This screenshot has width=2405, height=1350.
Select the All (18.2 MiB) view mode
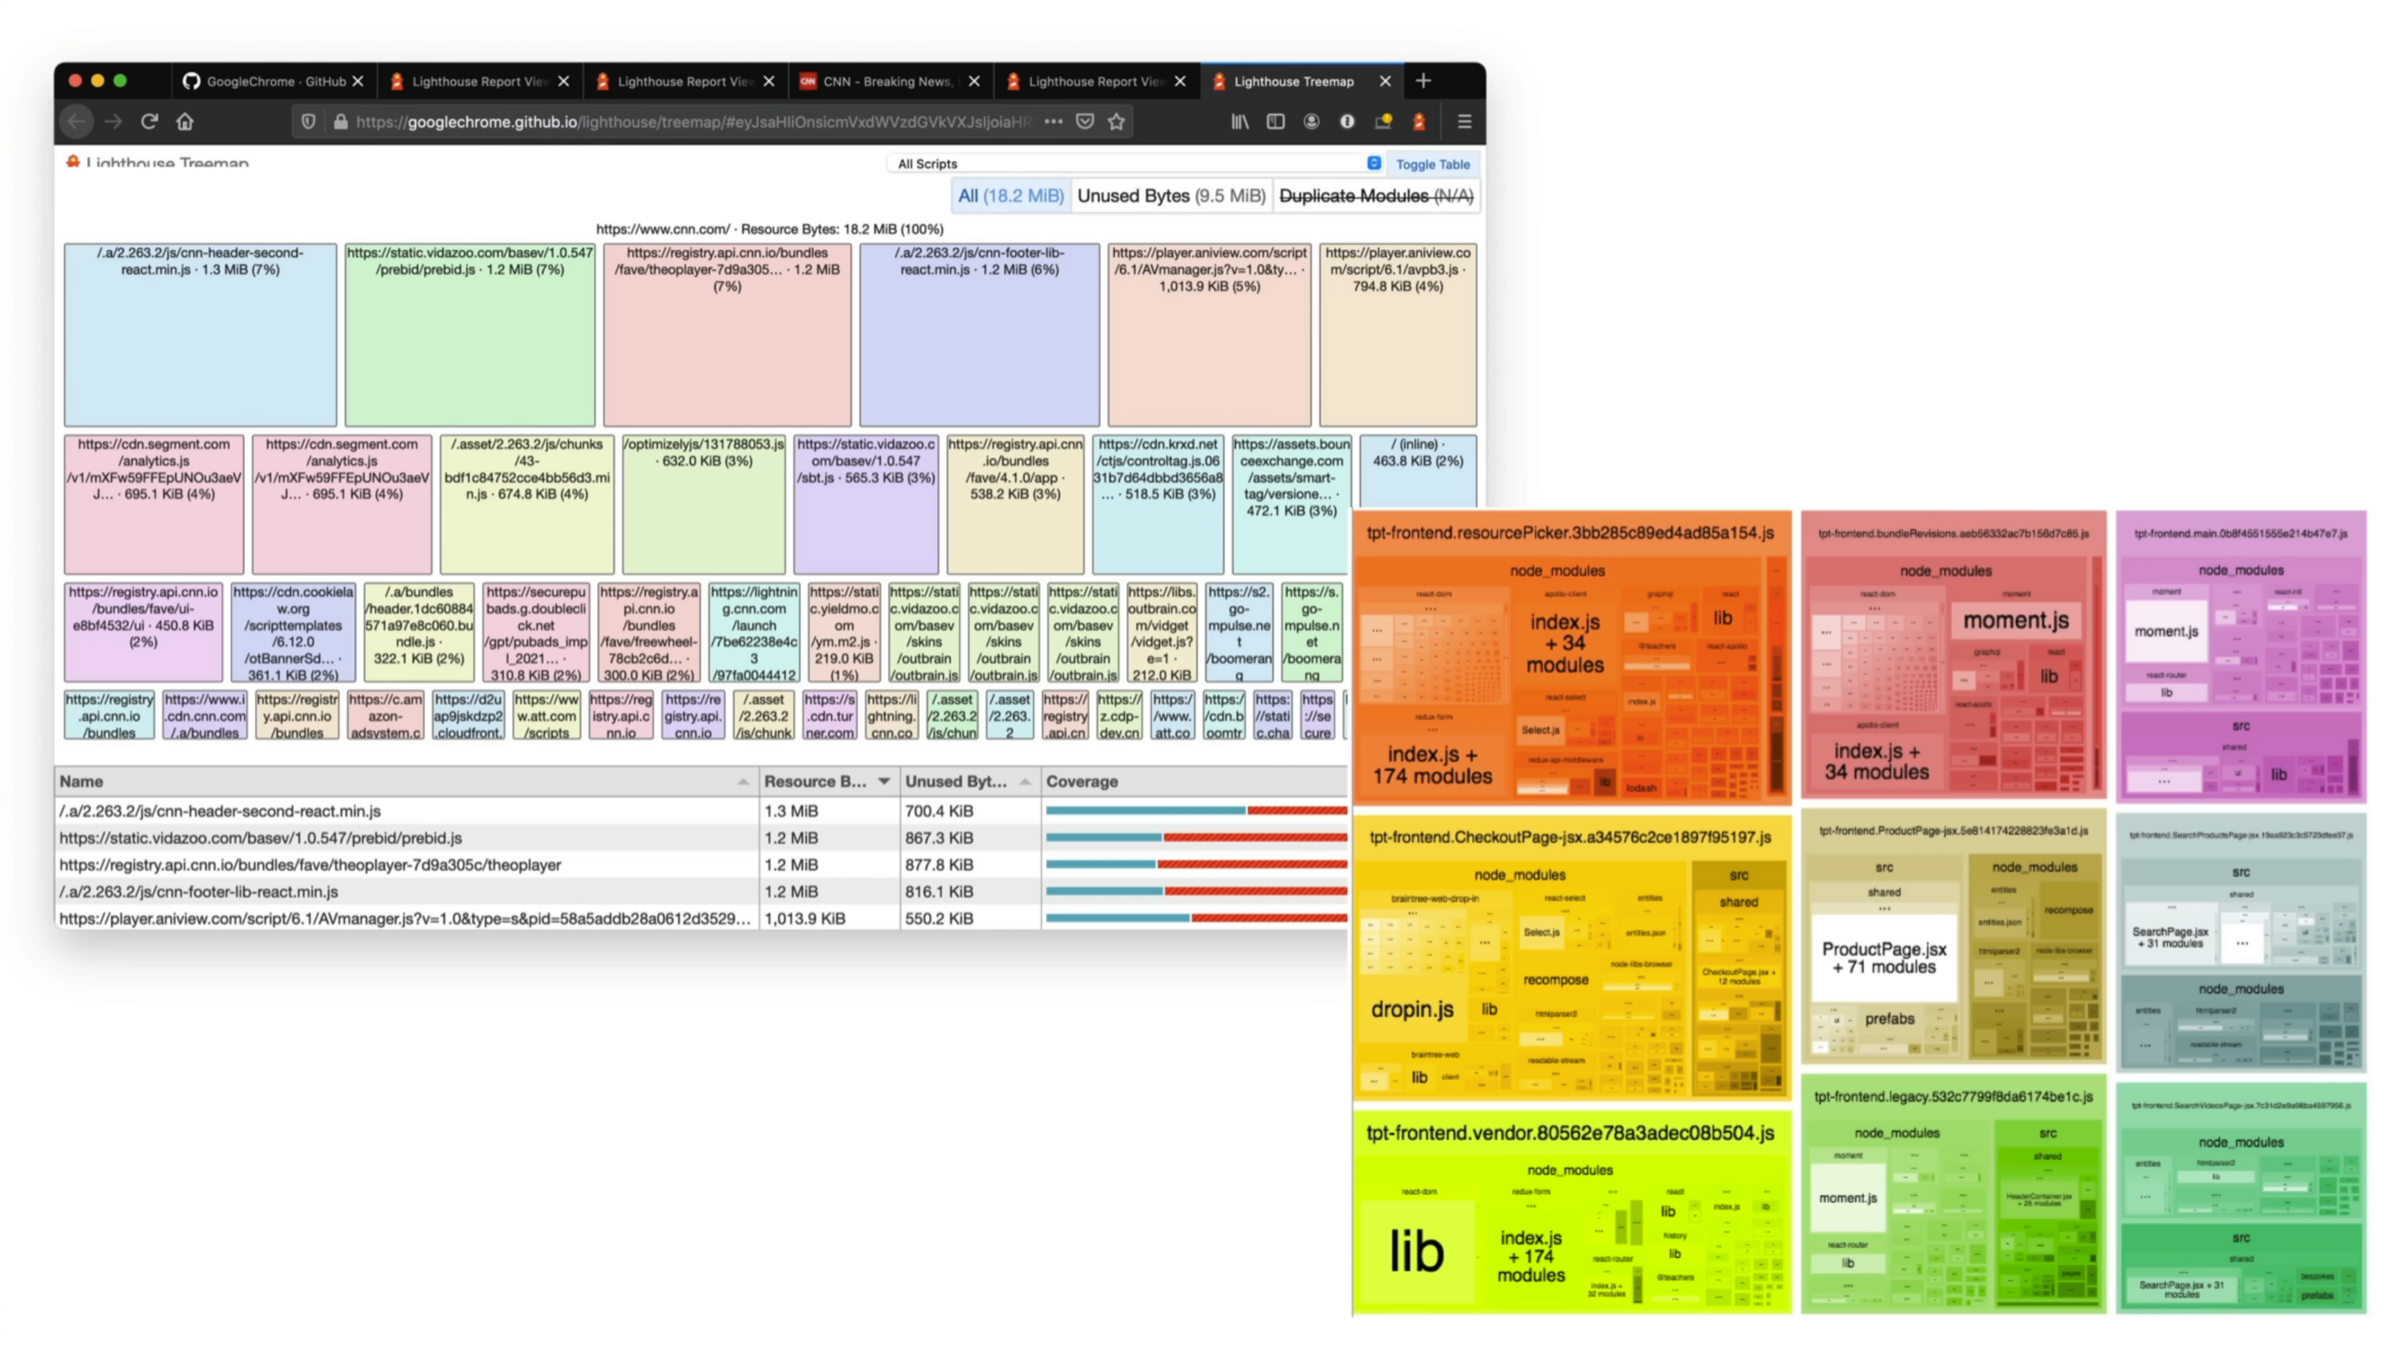tap(1010, 196)
